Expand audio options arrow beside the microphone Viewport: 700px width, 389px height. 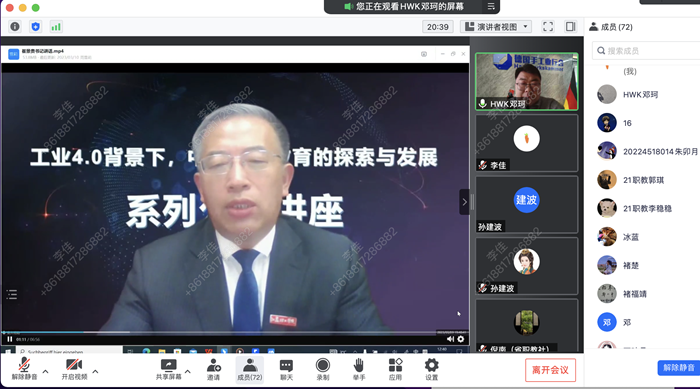click(46, 372)
